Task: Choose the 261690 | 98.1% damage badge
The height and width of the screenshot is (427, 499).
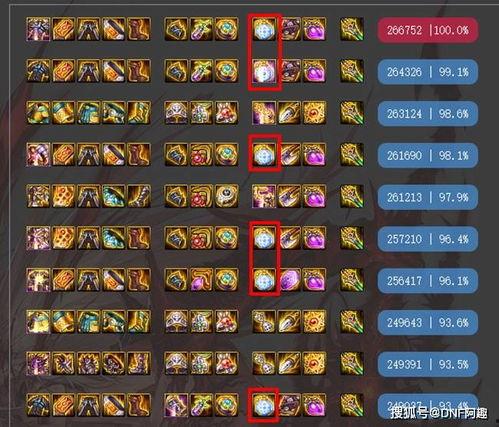Action: (x=428, y=156)
